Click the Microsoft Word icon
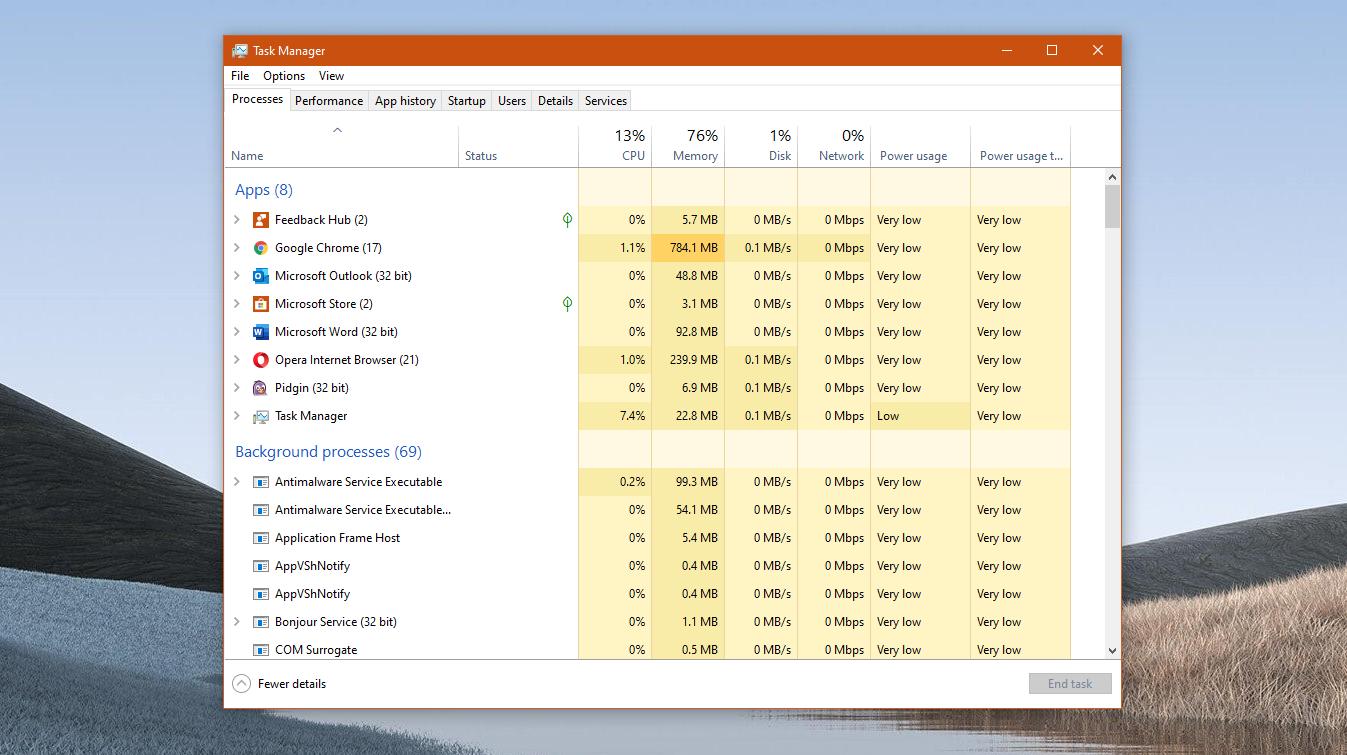Viewport: 1347px width, 755px height. tap(260, 332)
